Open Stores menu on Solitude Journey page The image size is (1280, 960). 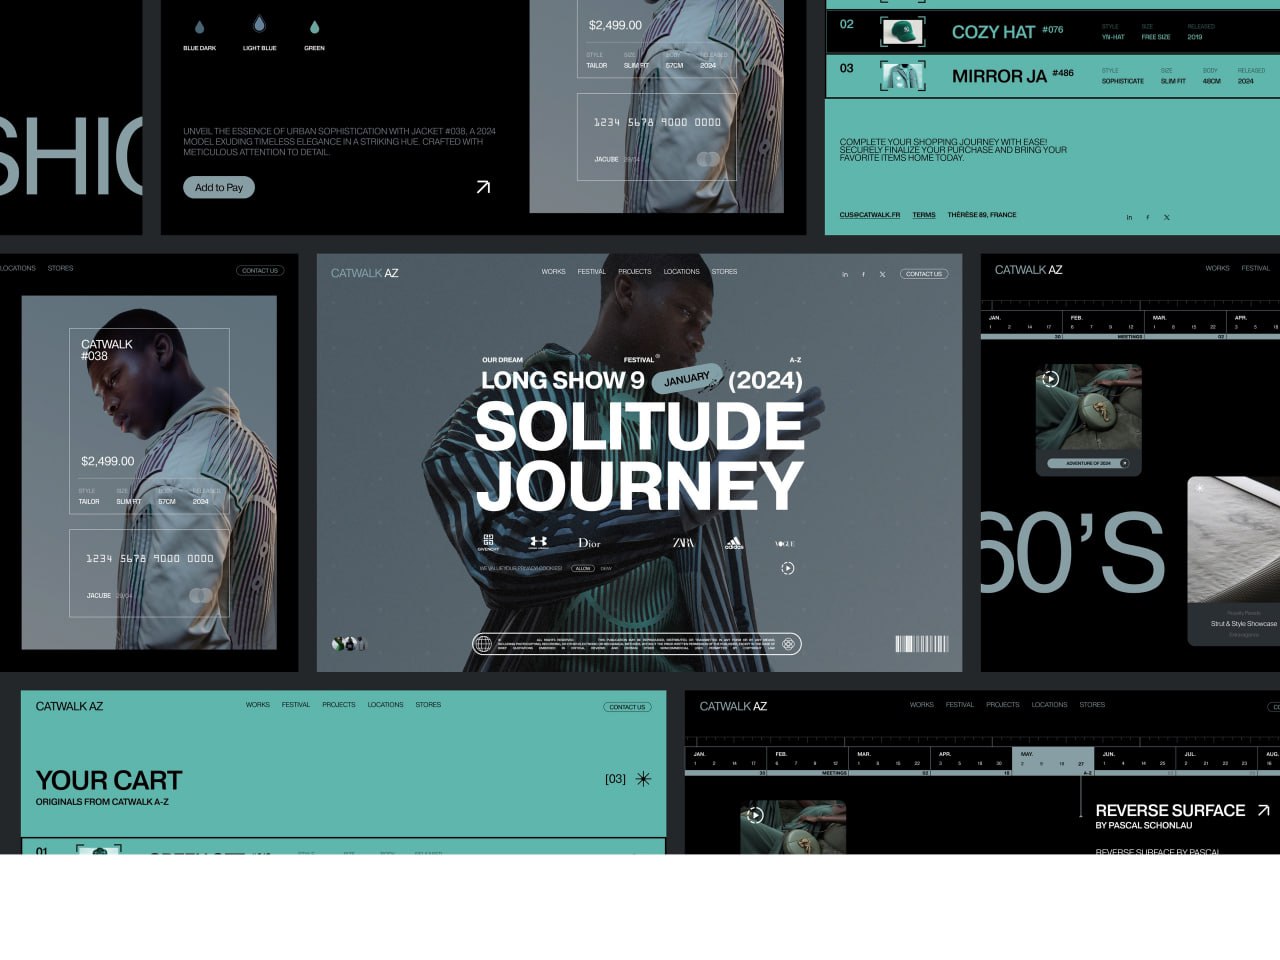(x=724, y=272)
